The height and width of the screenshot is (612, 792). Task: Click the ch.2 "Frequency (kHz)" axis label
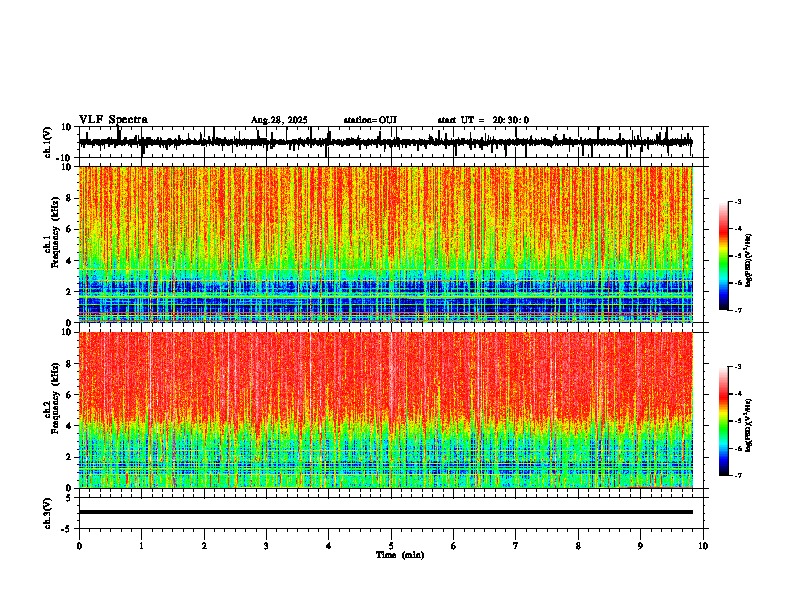(55, 398)
